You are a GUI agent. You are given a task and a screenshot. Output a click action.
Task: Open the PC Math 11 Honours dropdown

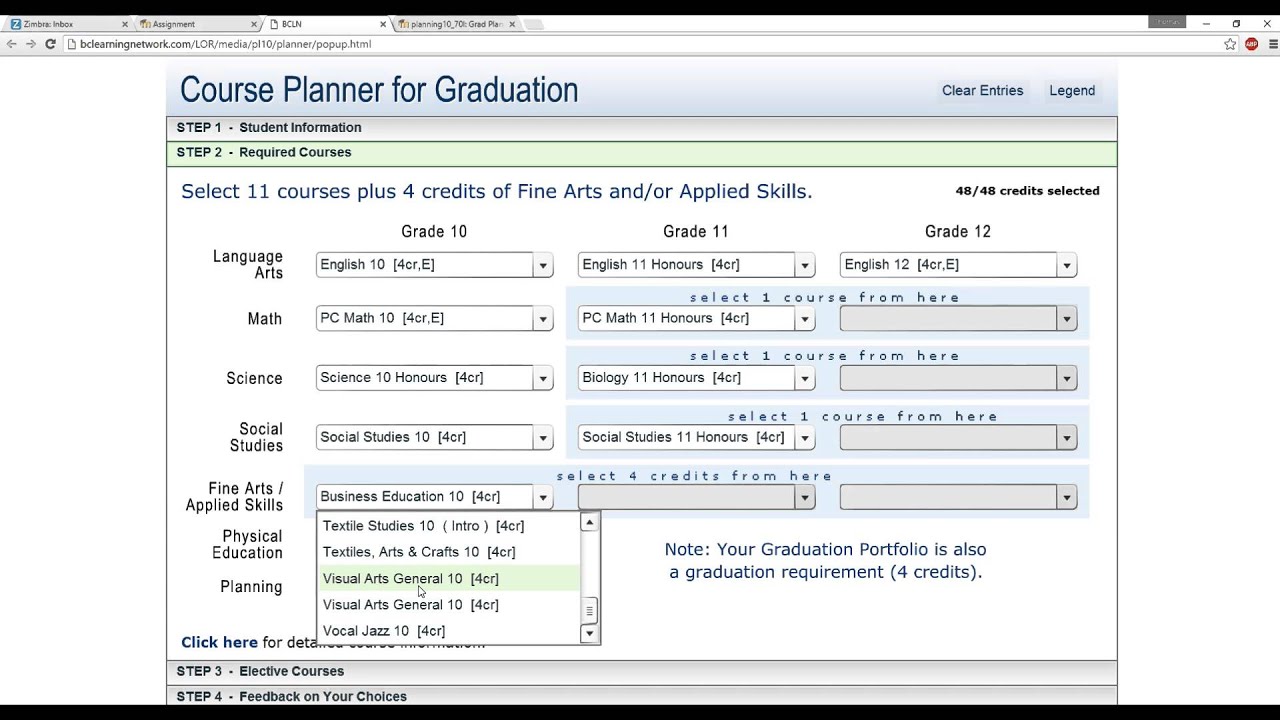tap(805, 319)
